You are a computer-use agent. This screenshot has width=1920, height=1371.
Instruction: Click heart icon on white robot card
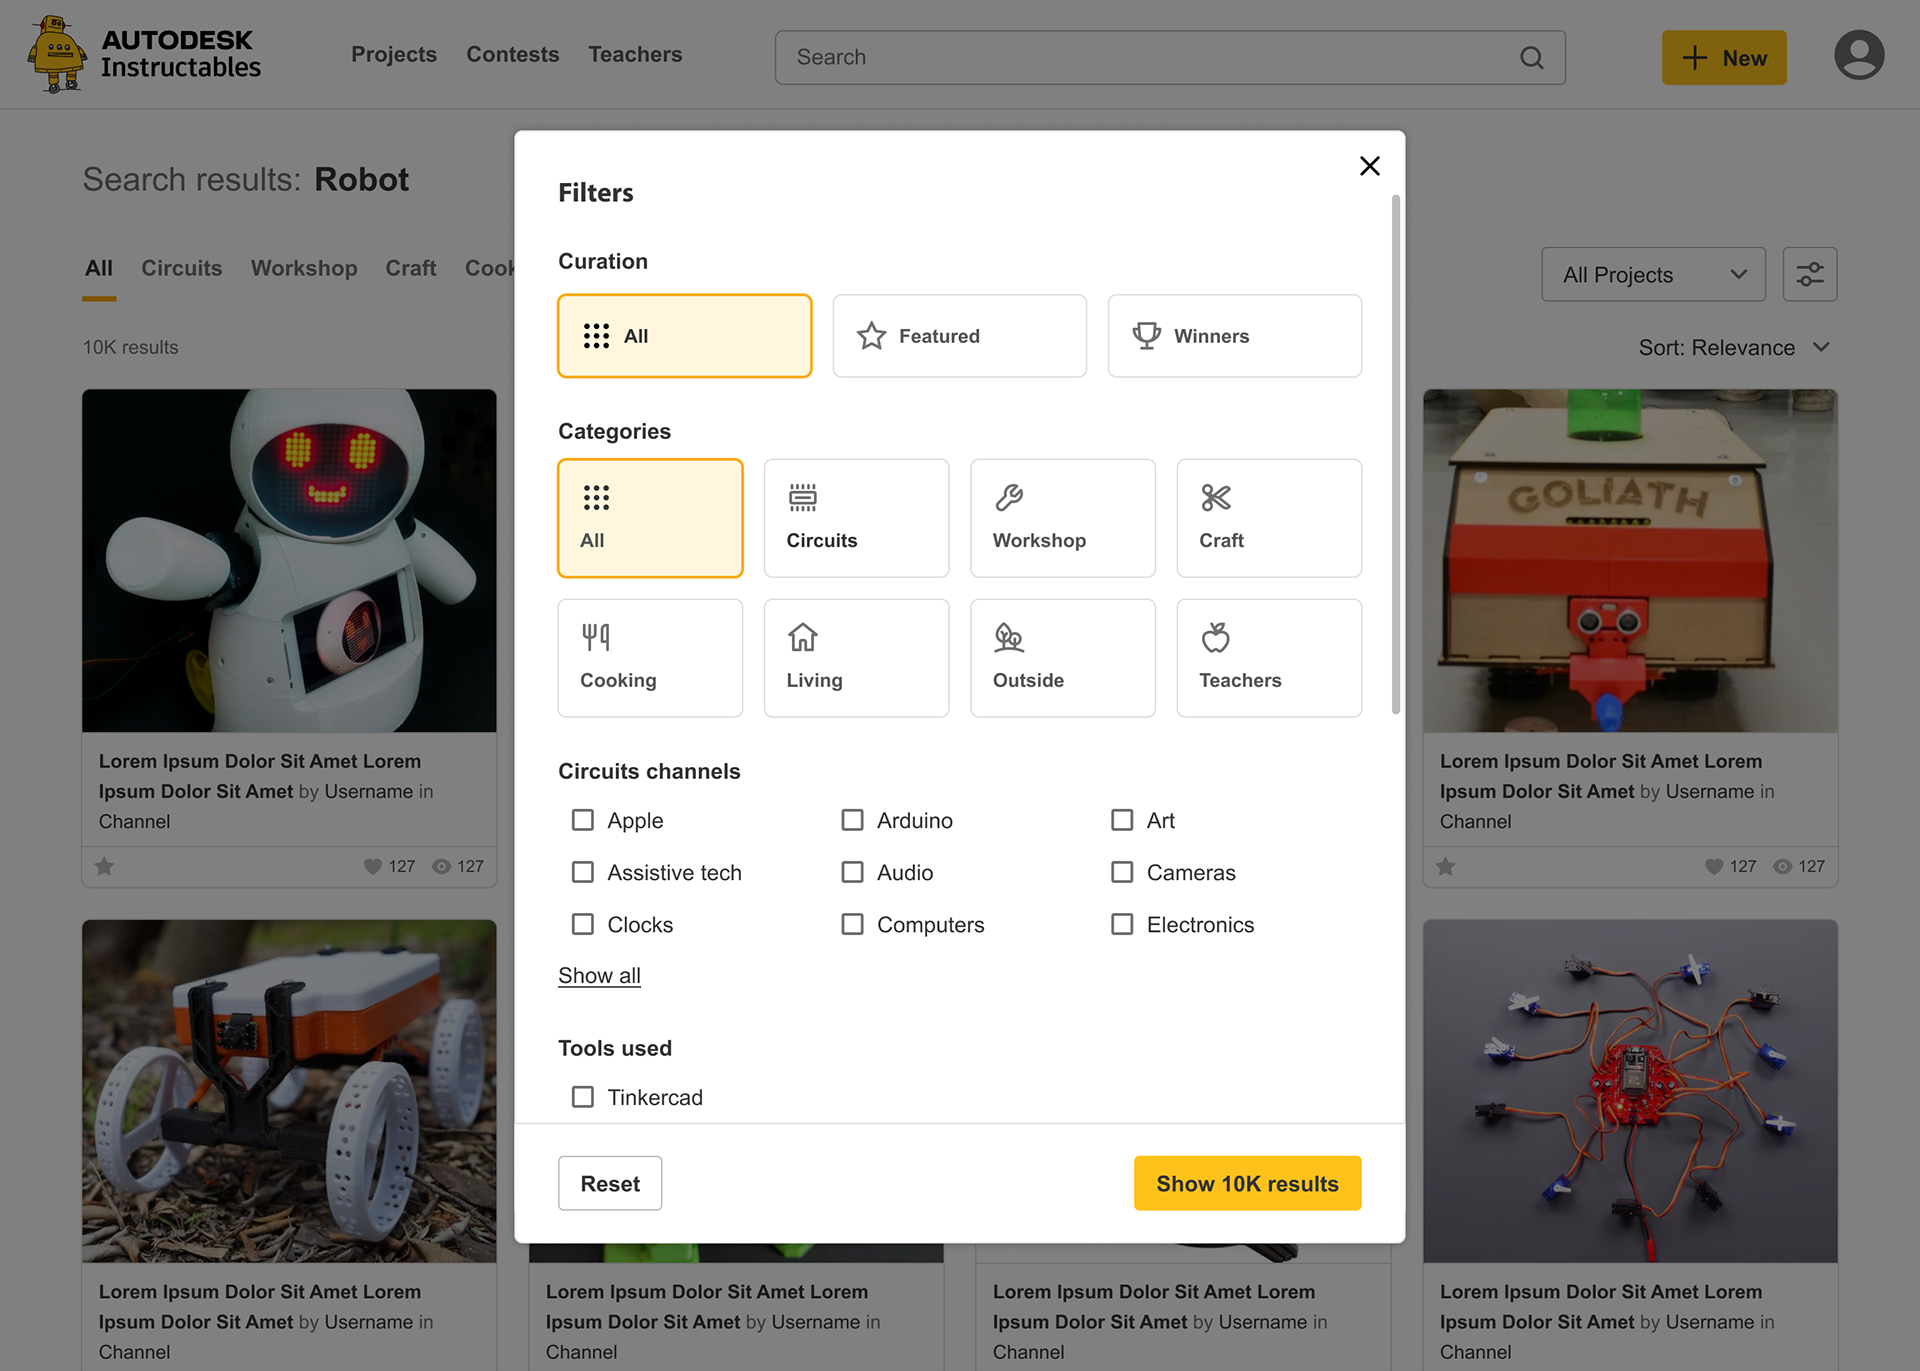click(373, 867)
